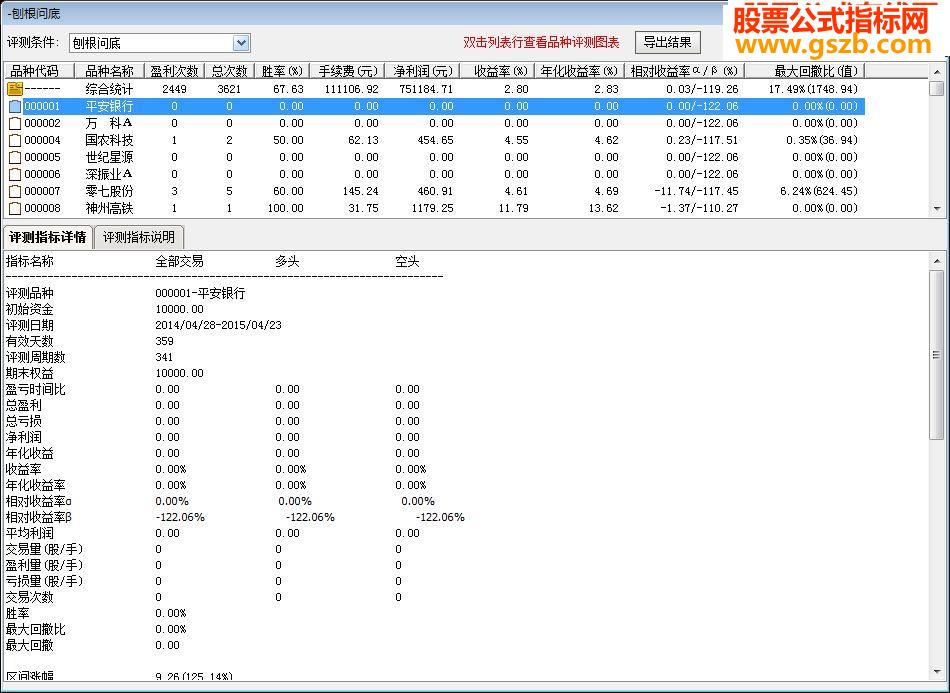Image resolution: width=950 pixels, height=693 pixels.
Task: Click the document icon for 000007 零七股份
Action: tap(15, 191)
